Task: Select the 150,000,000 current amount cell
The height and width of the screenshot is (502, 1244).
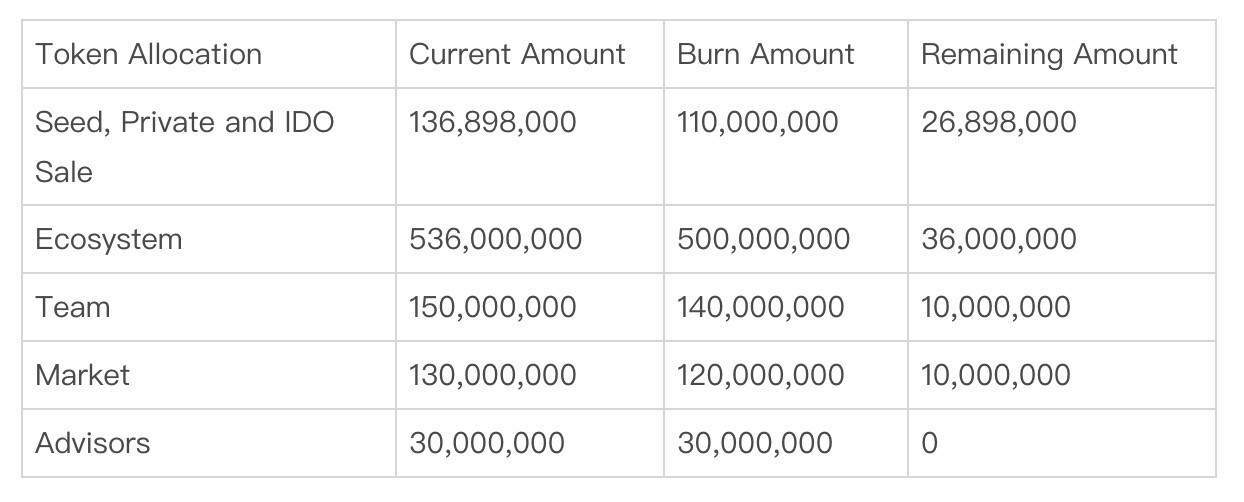Action: coord(492,307)
